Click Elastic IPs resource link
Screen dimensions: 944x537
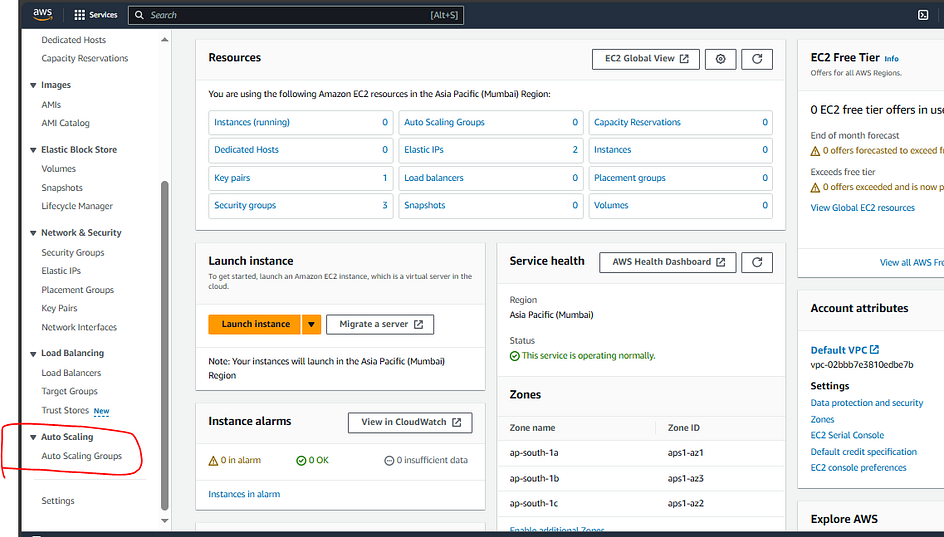(424, 150)
